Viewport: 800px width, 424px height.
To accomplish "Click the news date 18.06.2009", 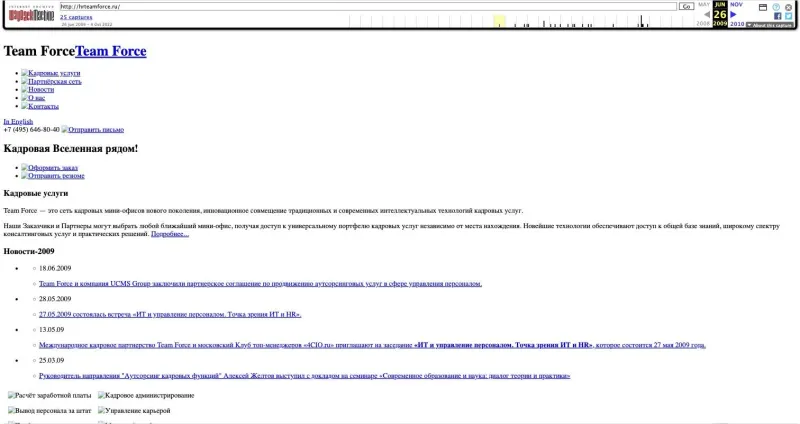I will [x=55, y=268].
